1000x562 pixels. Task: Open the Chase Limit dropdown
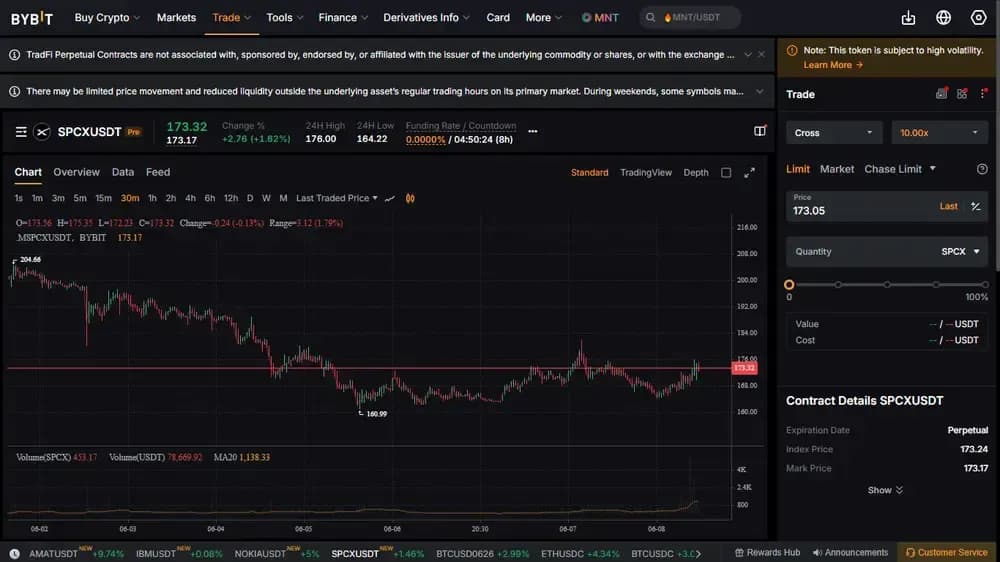(x=900, y=169)
